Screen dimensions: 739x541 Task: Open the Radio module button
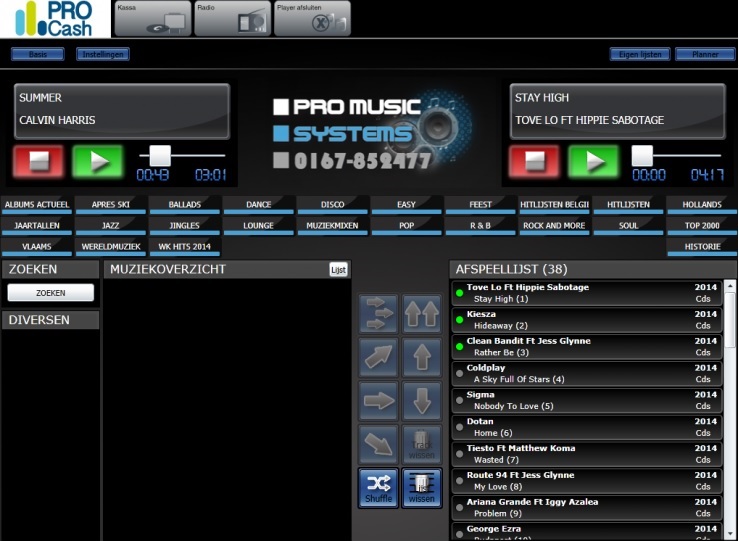coord(233,18)
